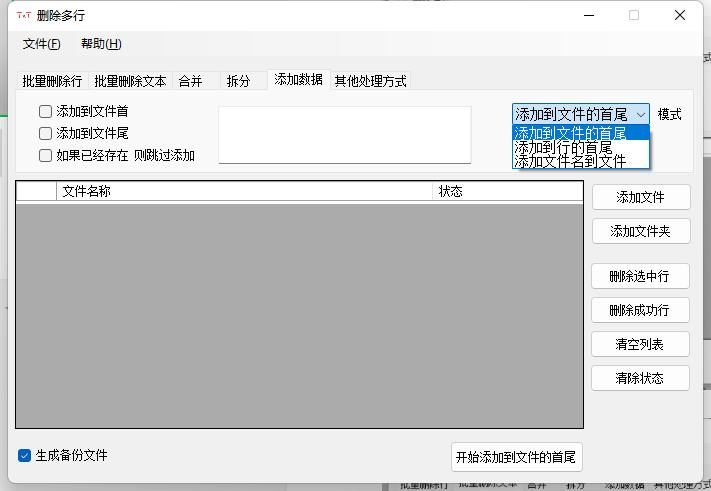Close the 删除多行 window
Image resolution: width=711 pixels, height=491 pixels.
pyautogui.click(x=680, y=15)
